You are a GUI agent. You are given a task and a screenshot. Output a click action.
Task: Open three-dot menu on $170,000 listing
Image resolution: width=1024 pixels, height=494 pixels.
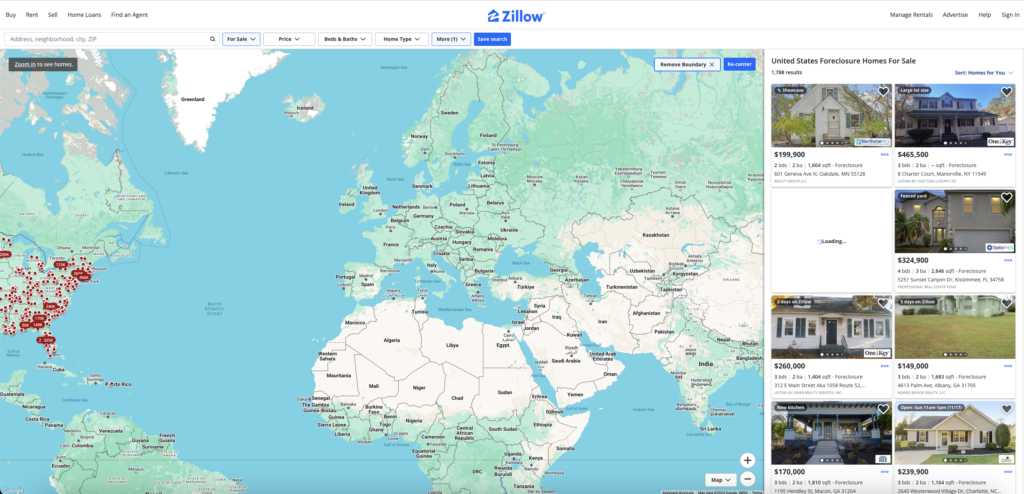(884, 472)
